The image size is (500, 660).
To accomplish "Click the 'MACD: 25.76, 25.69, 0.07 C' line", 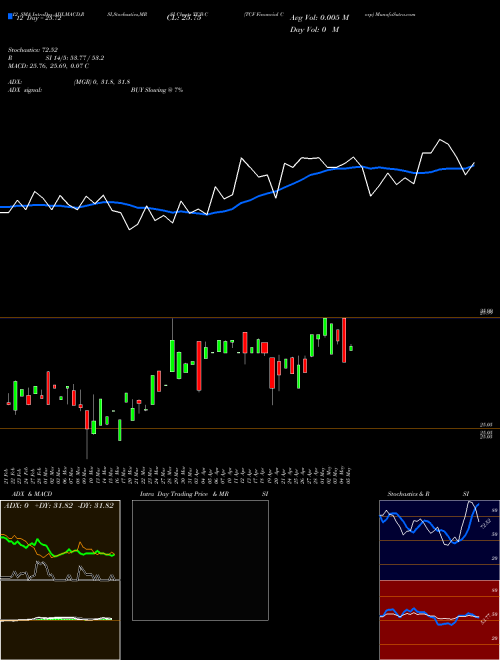I will pos(48,66).
